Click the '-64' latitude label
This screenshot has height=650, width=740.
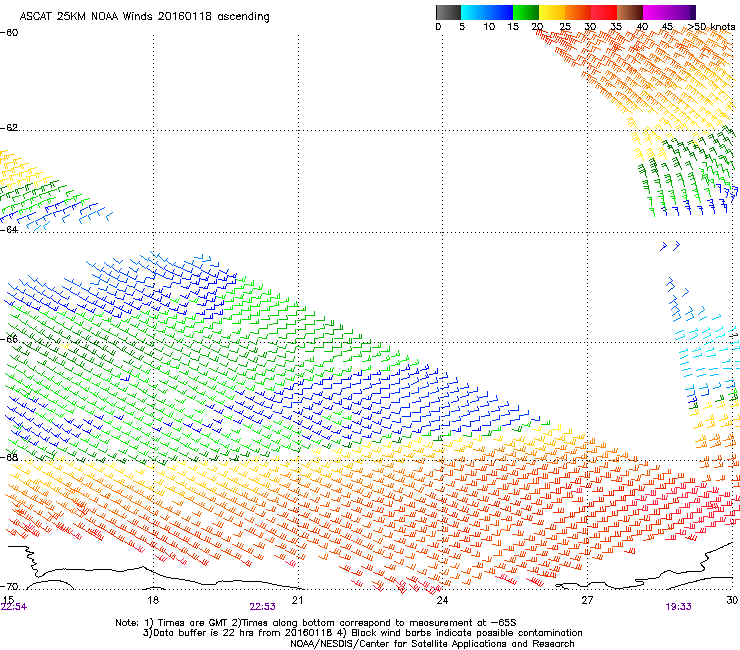coord(9,230)
